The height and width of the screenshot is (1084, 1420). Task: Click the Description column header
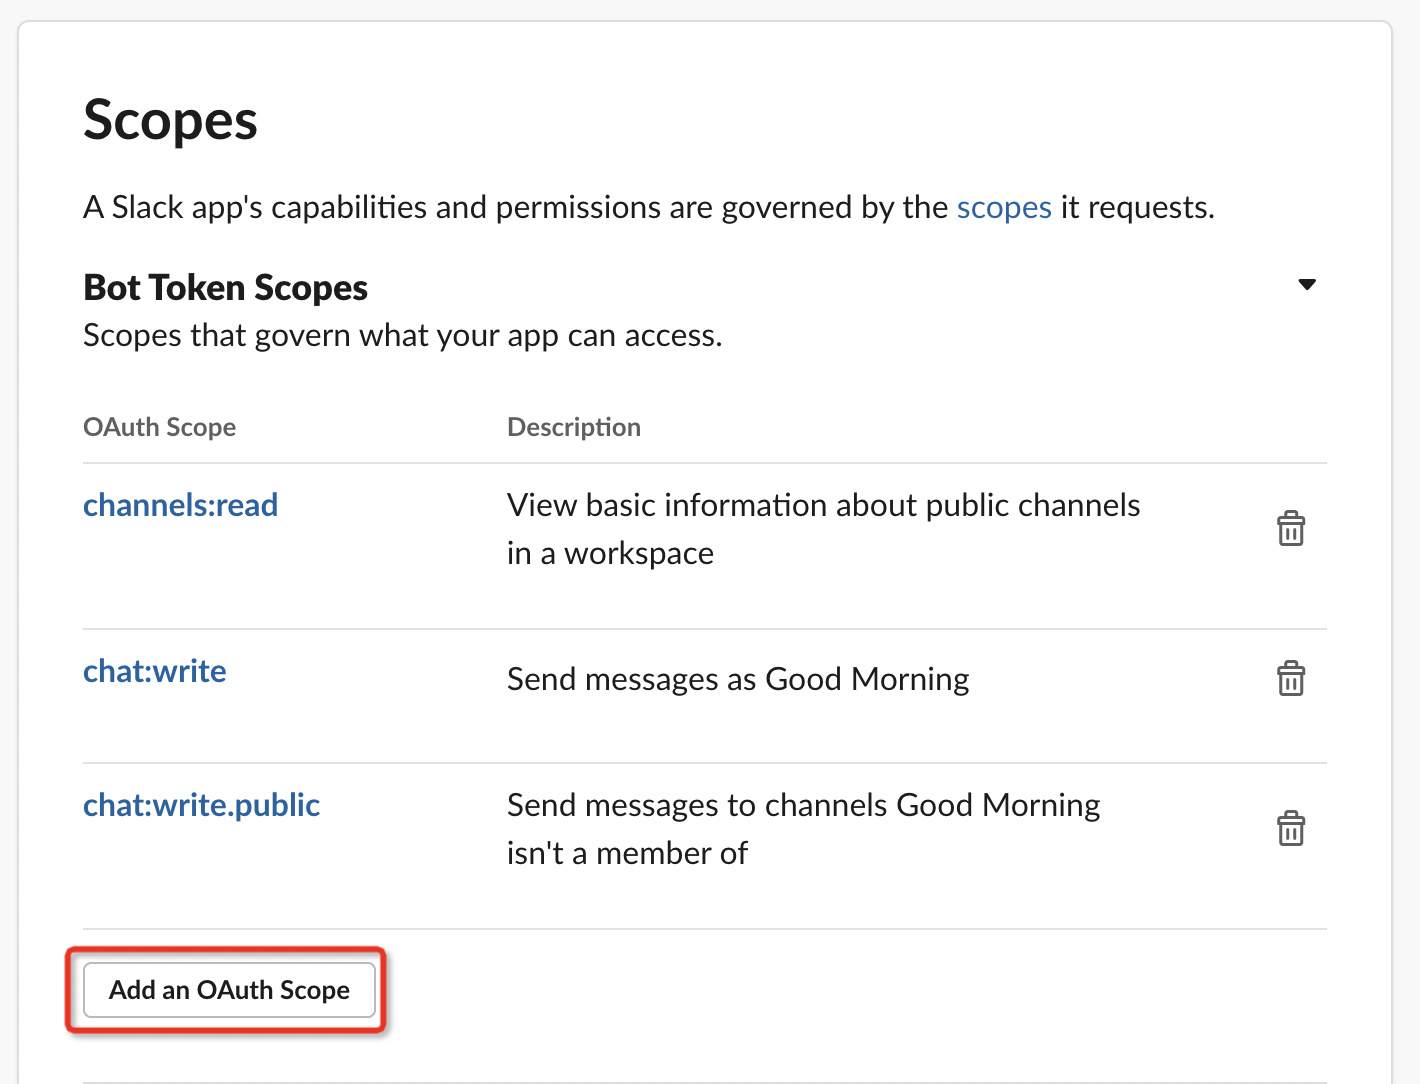tap(573, 427)
